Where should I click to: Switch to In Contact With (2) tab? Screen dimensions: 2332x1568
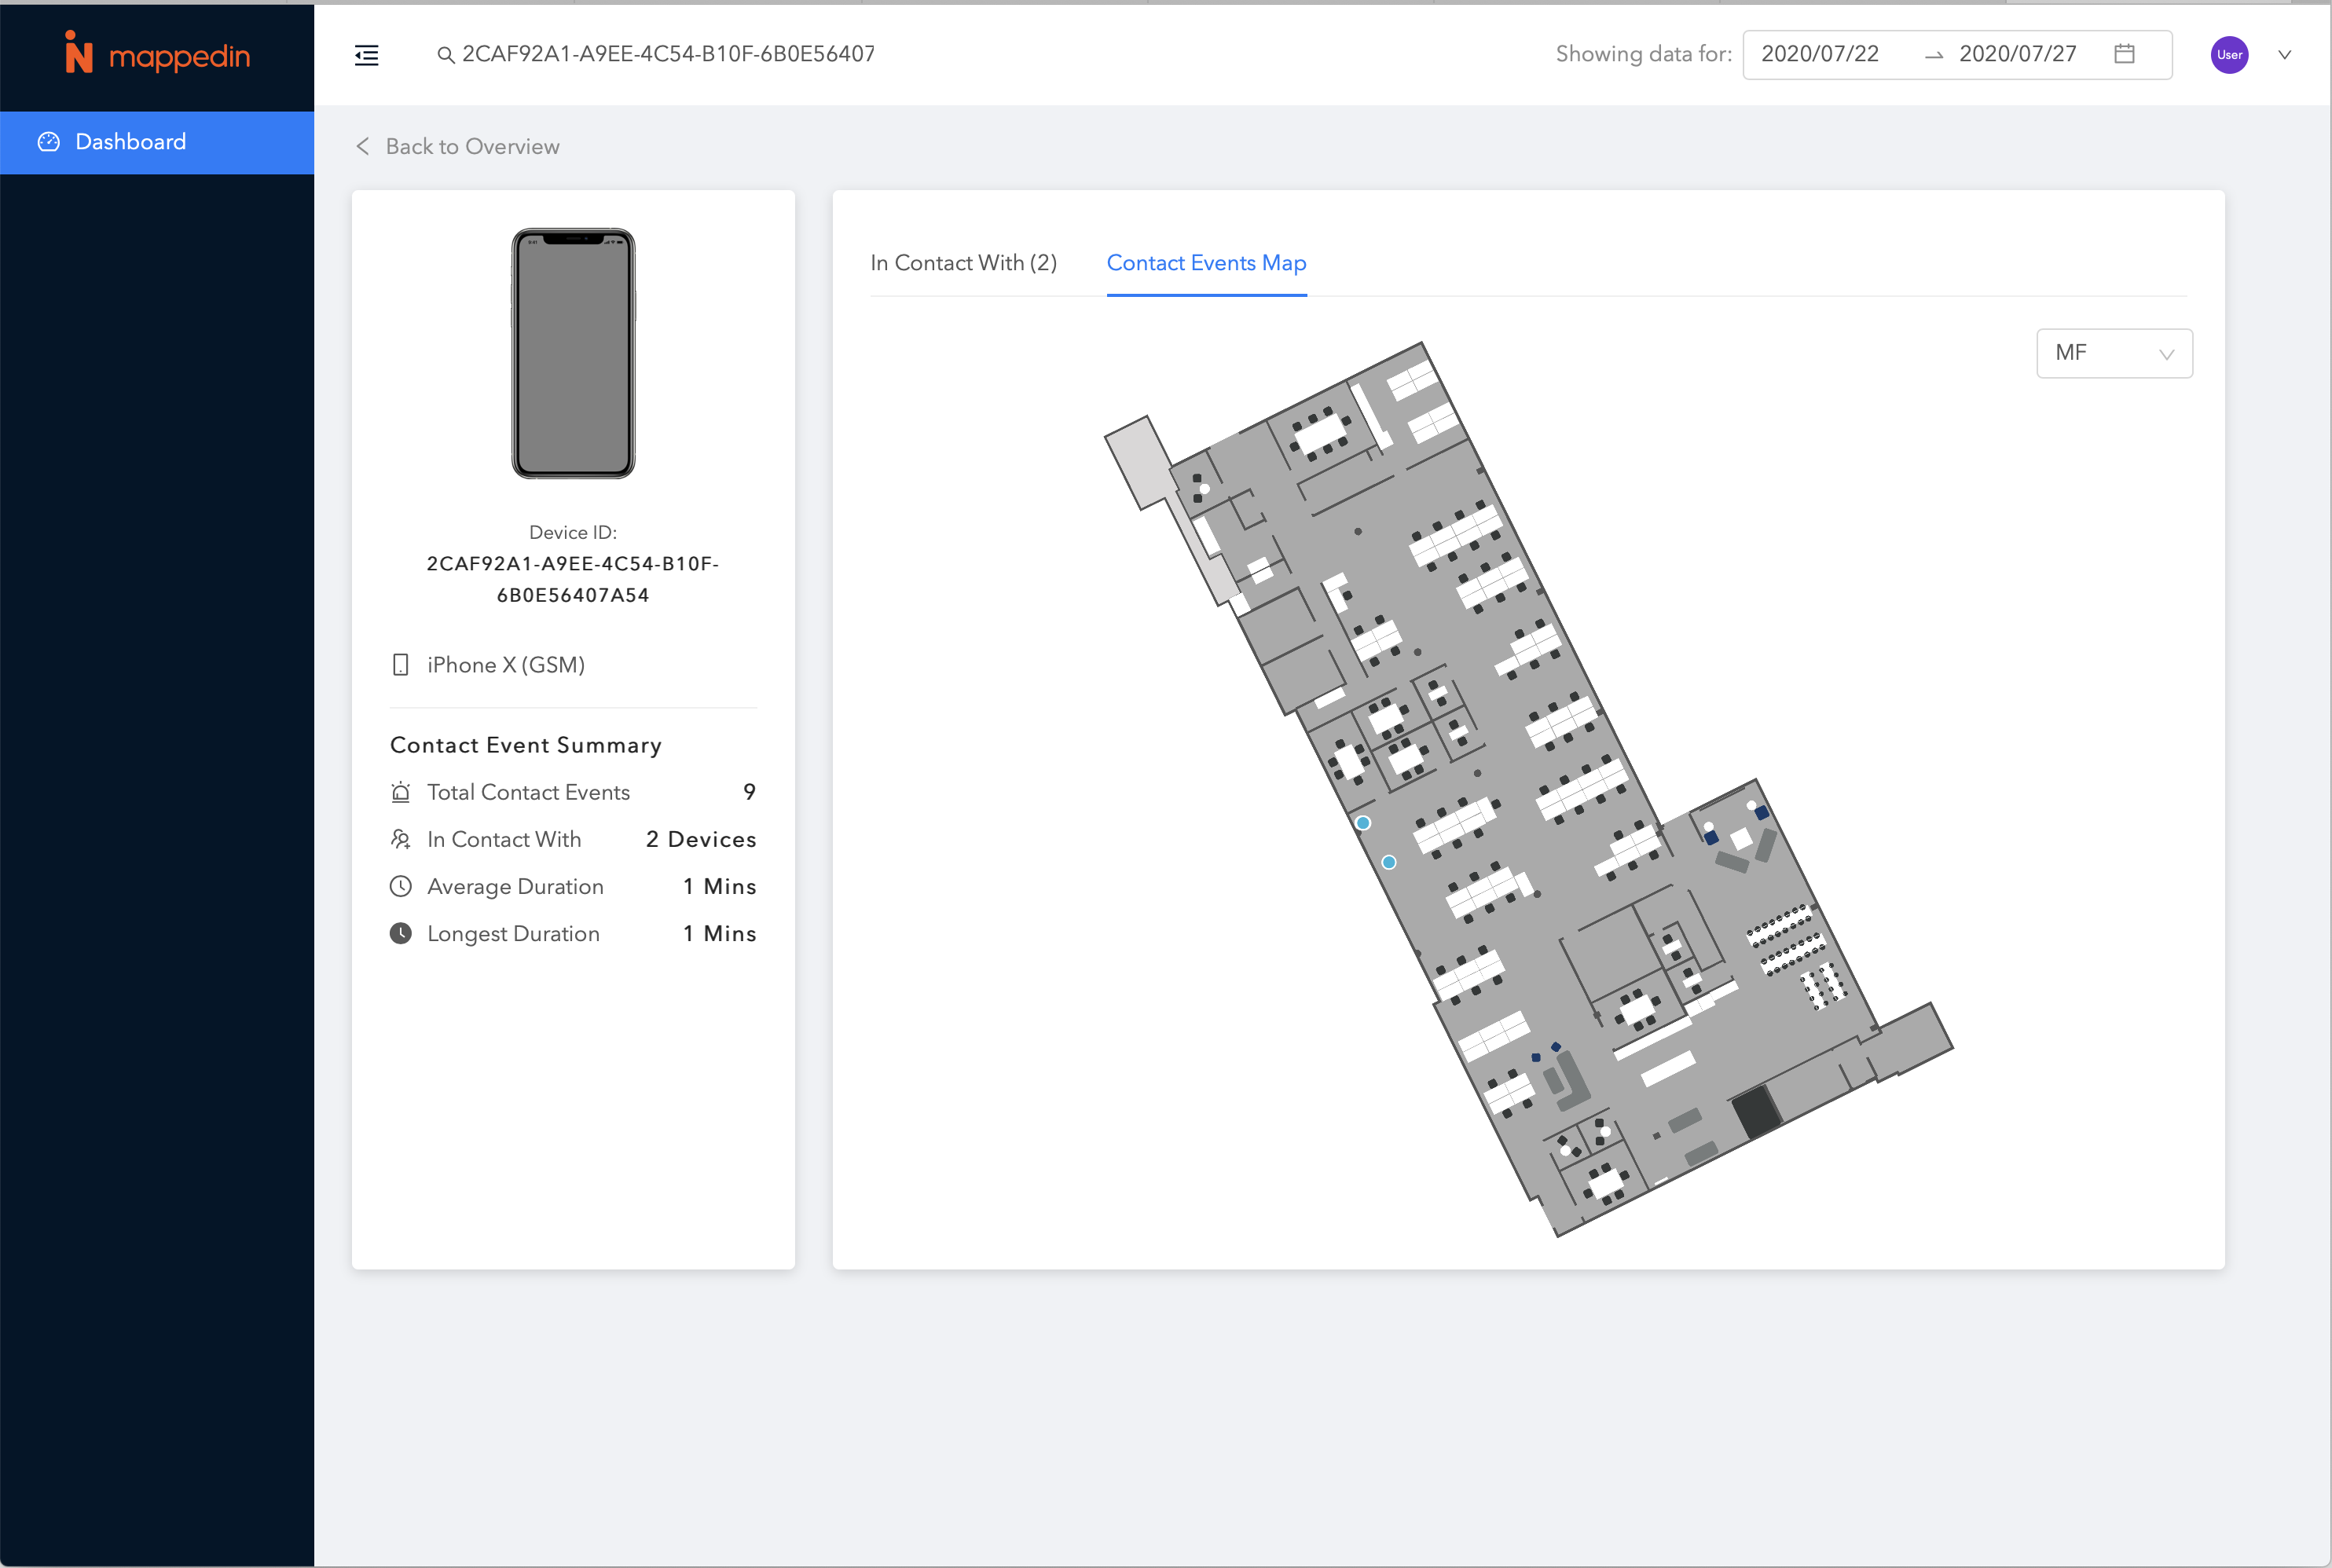pos(963,263)
